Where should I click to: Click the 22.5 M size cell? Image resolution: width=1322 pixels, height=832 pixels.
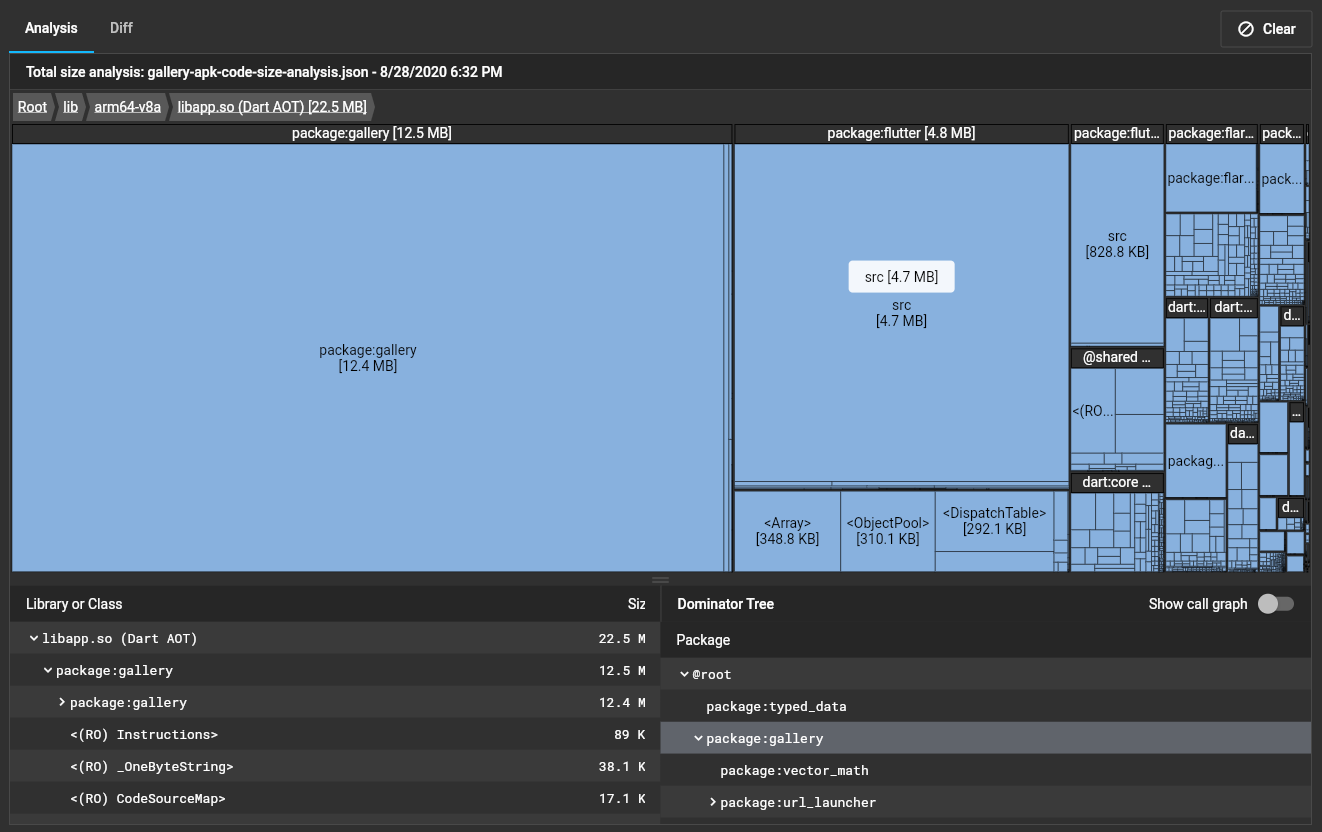click(622, 638)
